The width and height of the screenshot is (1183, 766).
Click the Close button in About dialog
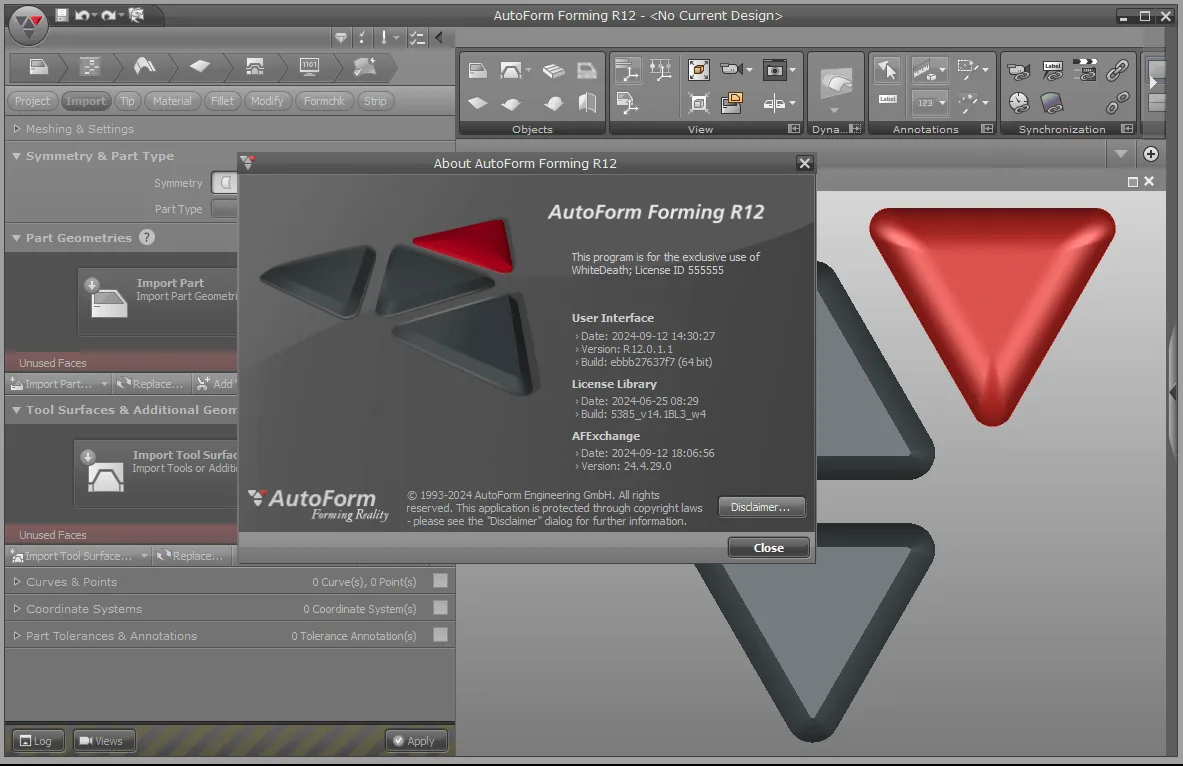769,548
